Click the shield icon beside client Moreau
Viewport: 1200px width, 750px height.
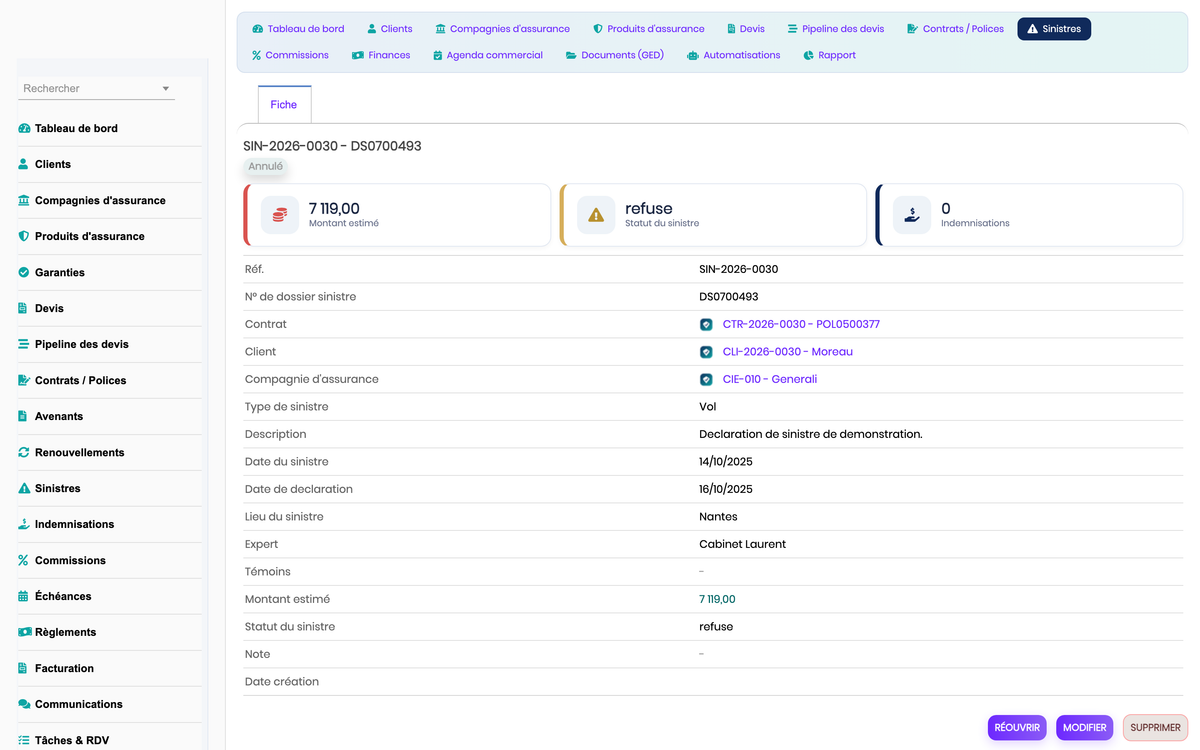click(x=706, y=352)
